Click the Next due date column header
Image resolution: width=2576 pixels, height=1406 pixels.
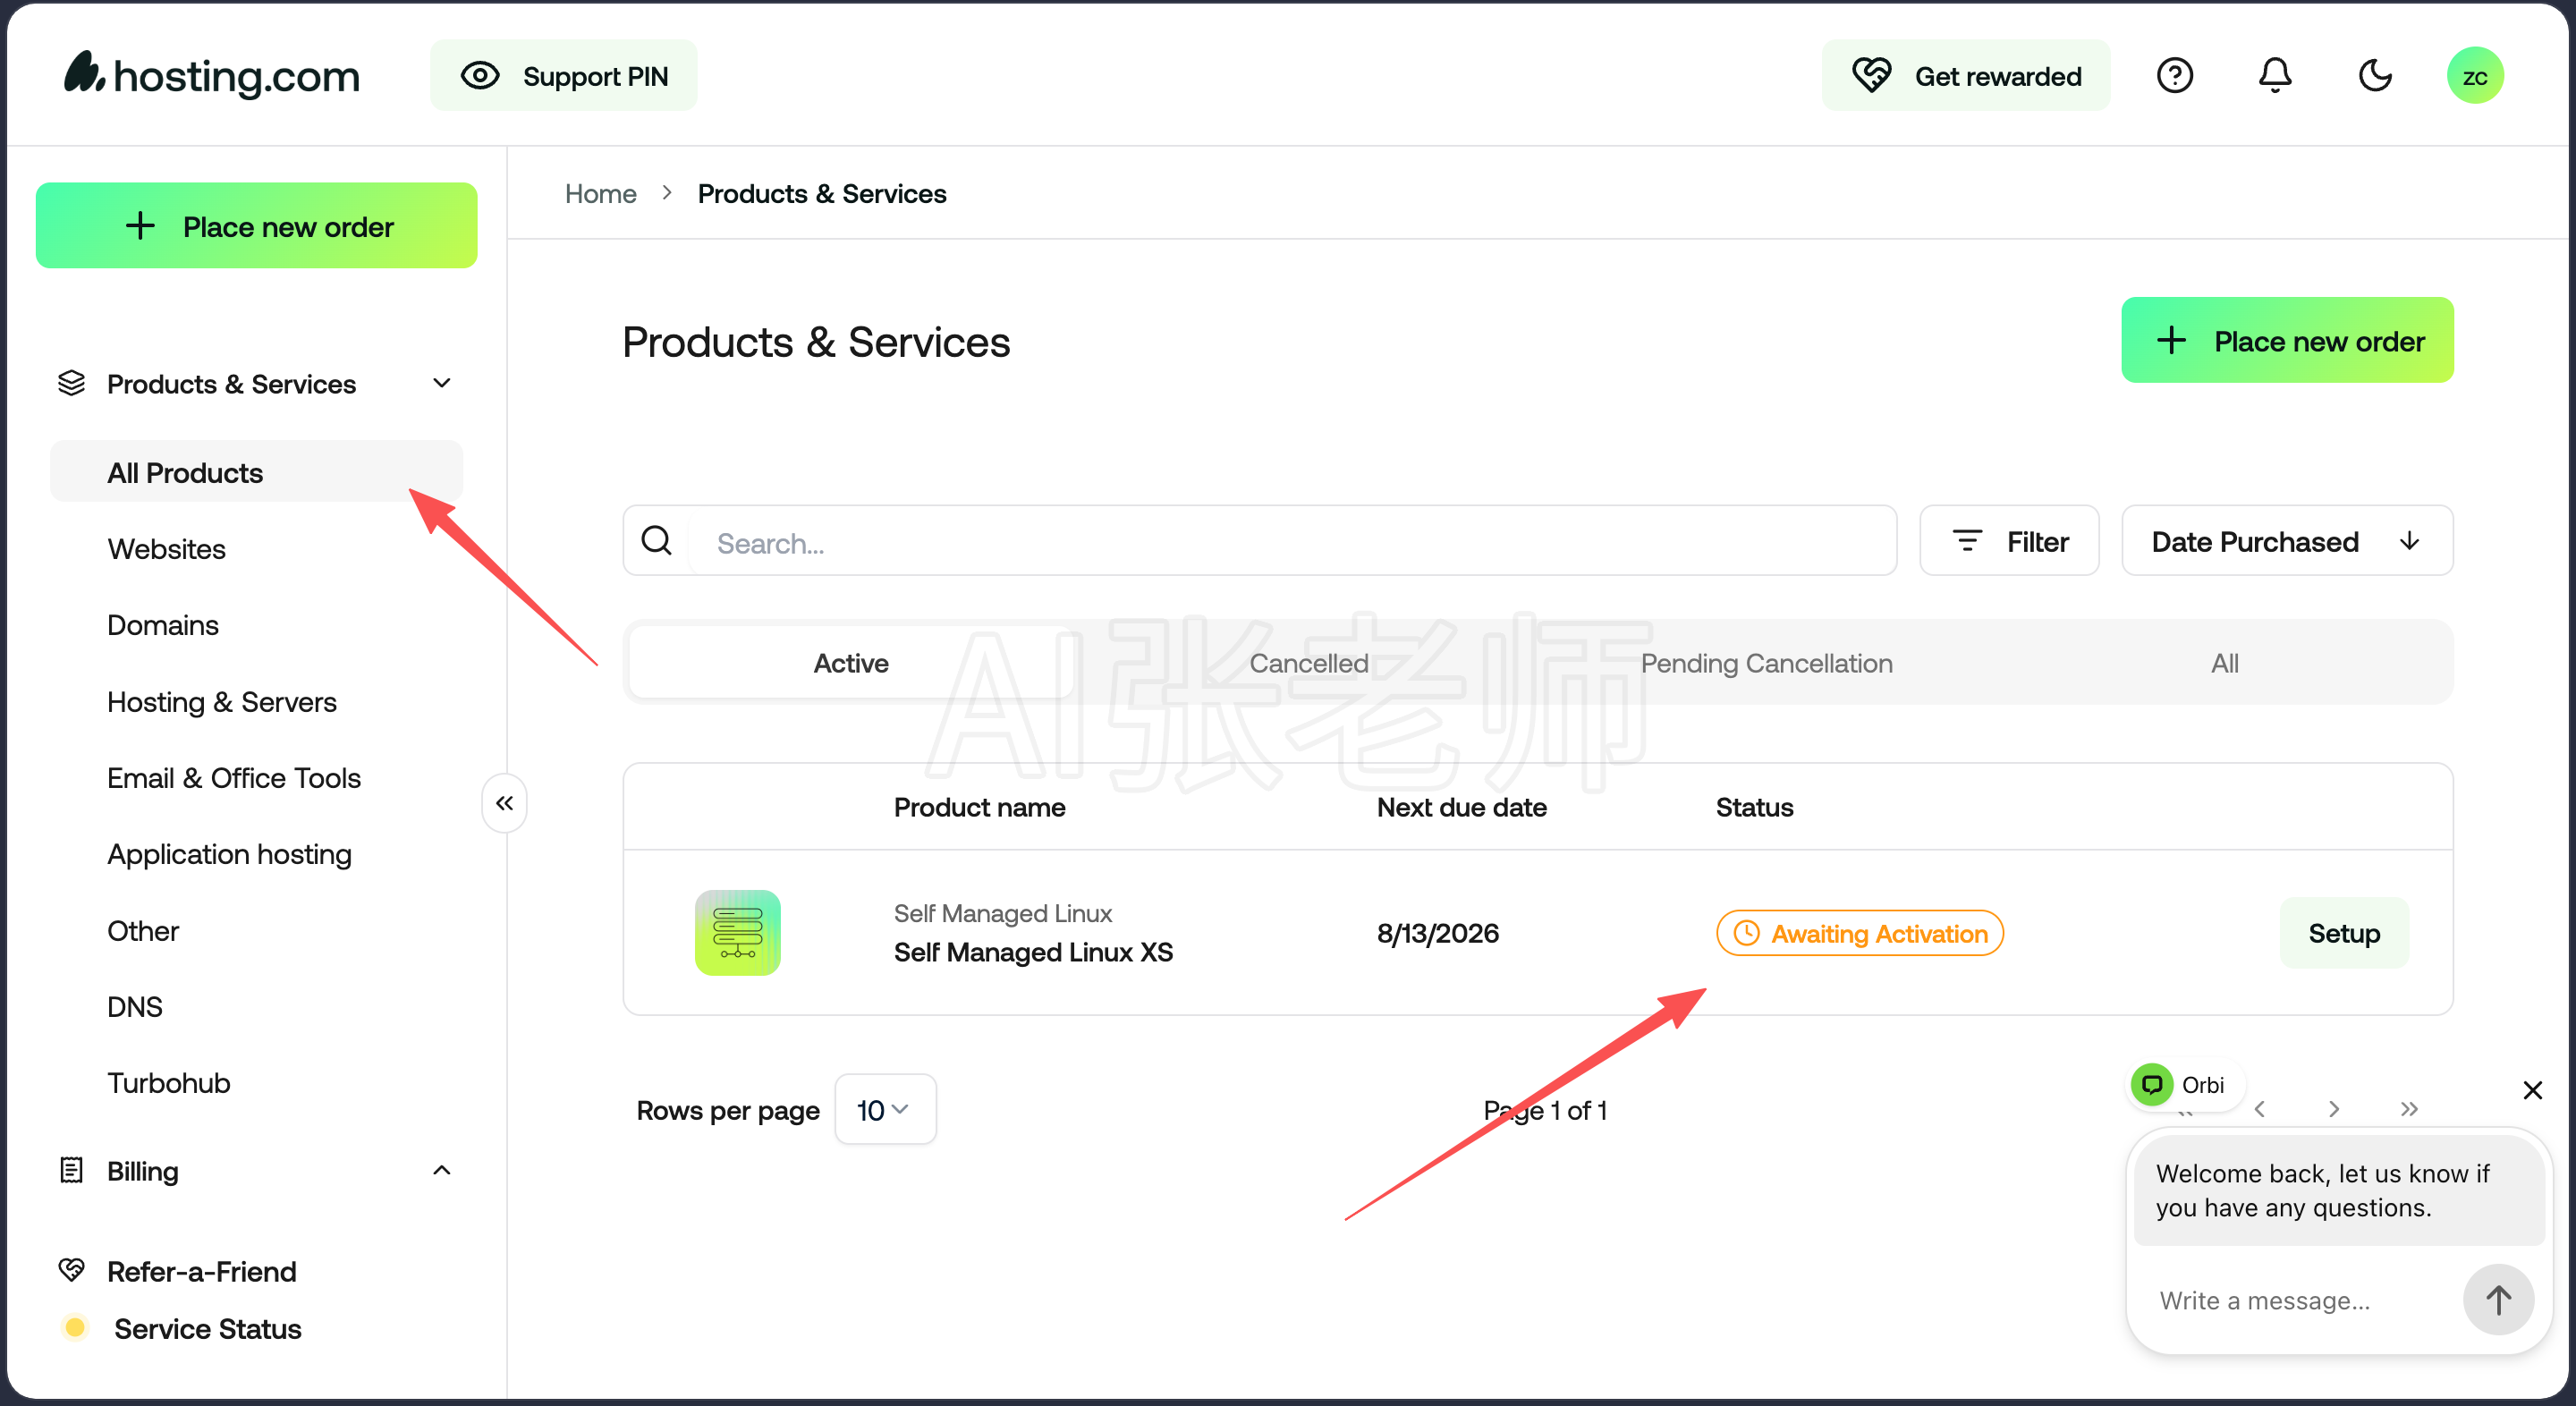pyautogui.click(x=1462, y=808)
